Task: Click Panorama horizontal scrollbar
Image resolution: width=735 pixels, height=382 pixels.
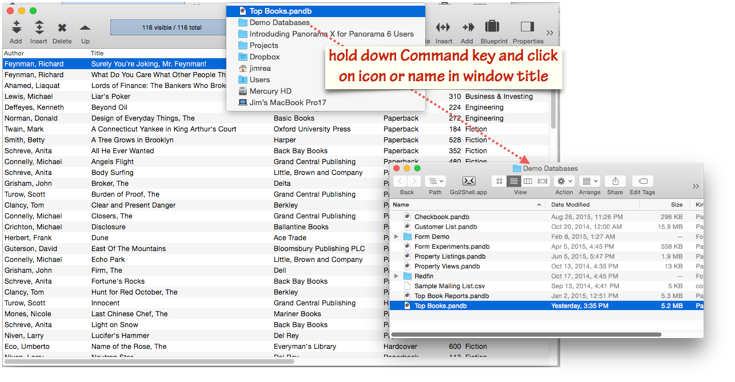Action: click(149, 361)
